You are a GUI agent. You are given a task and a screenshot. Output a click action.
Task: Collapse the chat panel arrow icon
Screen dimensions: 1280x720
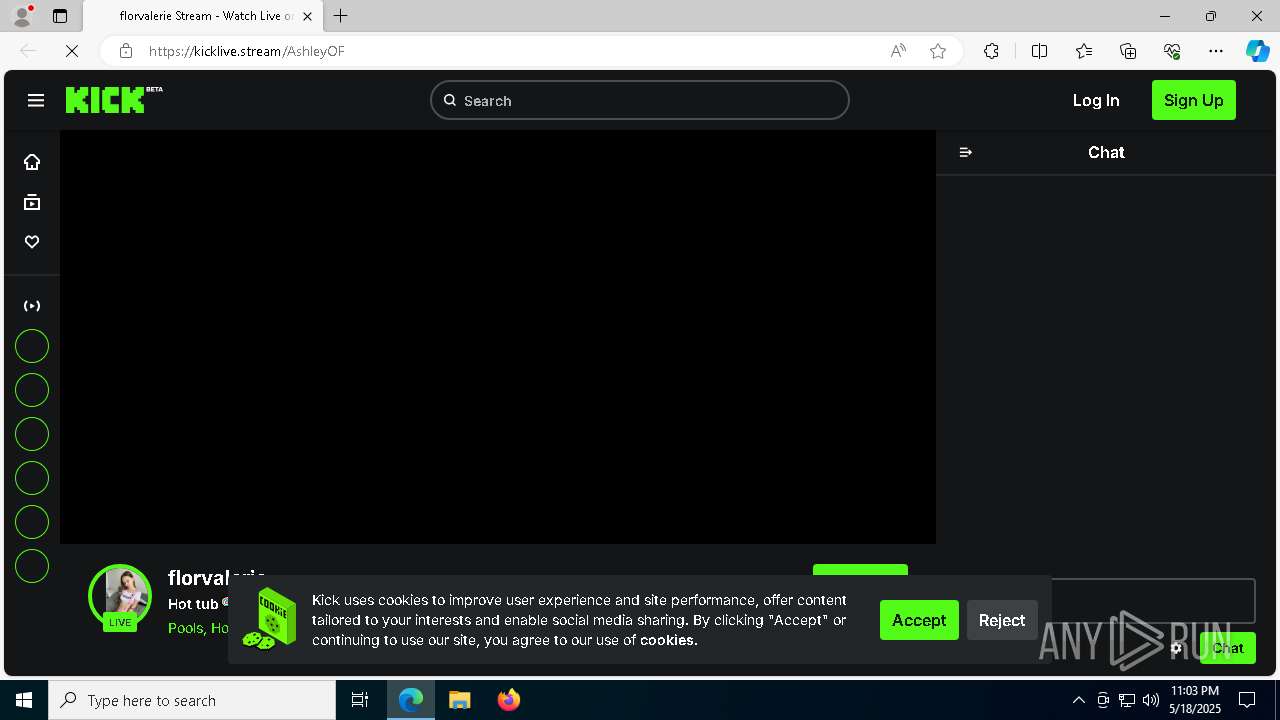pyautogui.click(x=966, y=152)
